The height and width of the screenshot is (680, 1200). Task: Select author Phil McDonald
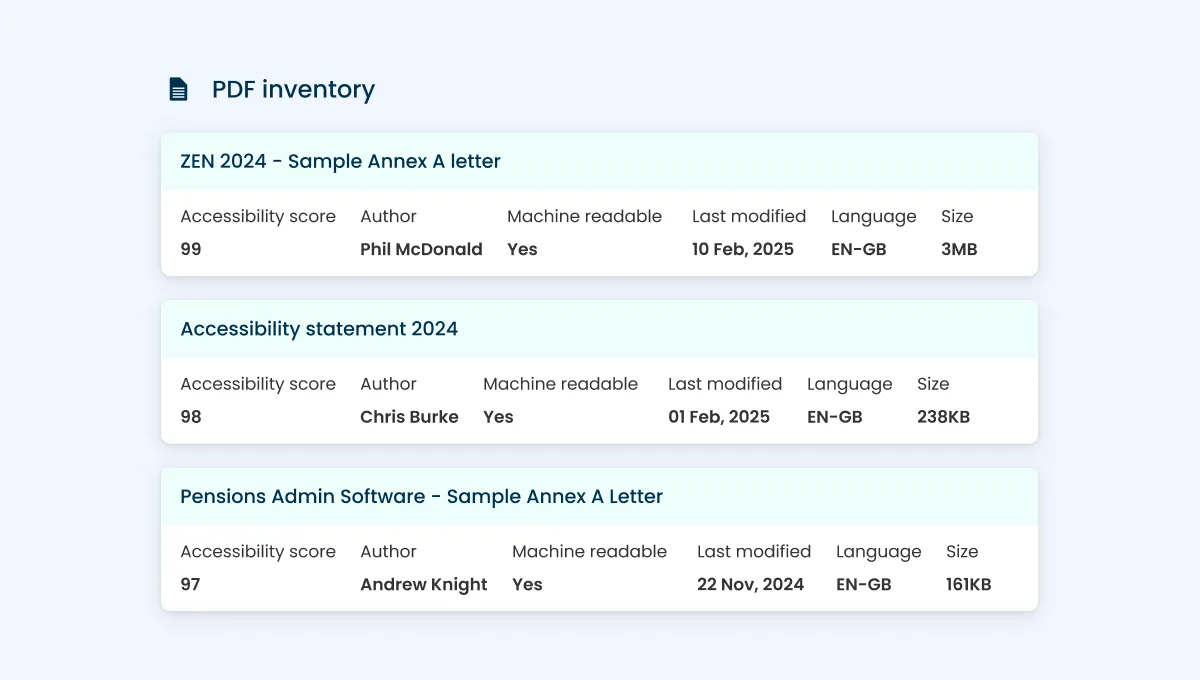(x=421, y=249)
